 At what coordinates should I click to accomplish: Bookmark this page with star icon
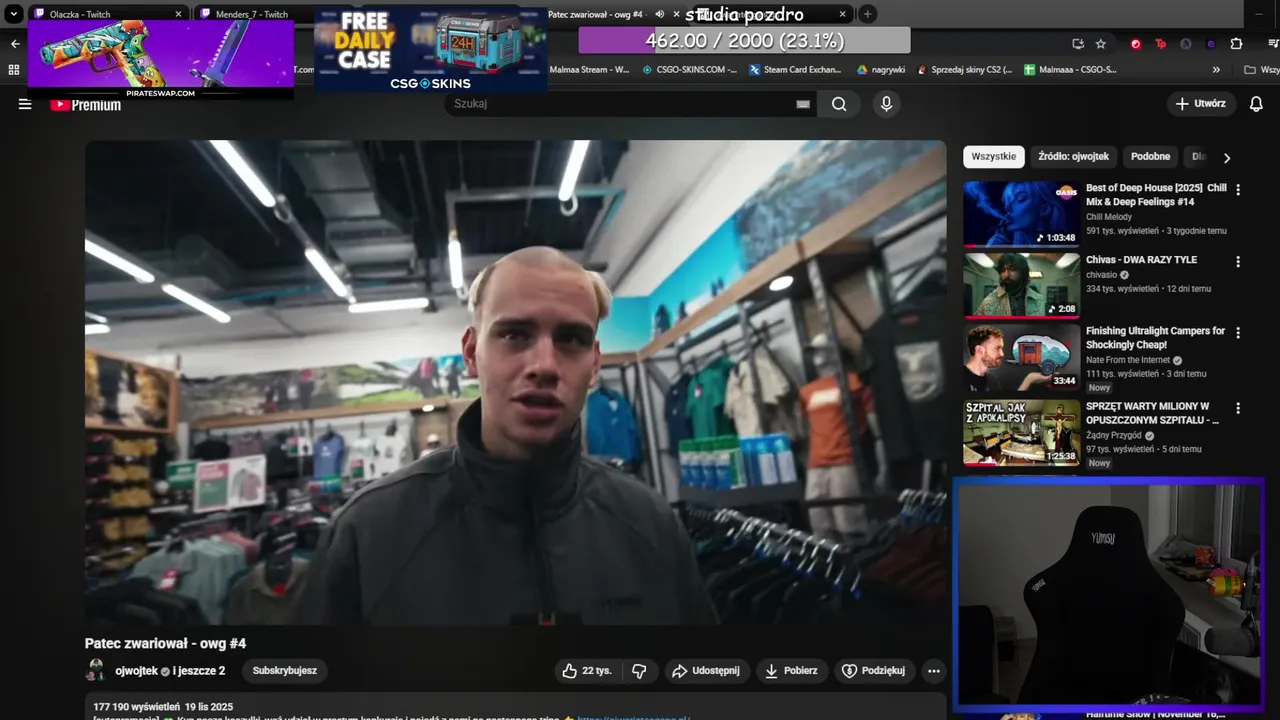(x=1101, y=44)
